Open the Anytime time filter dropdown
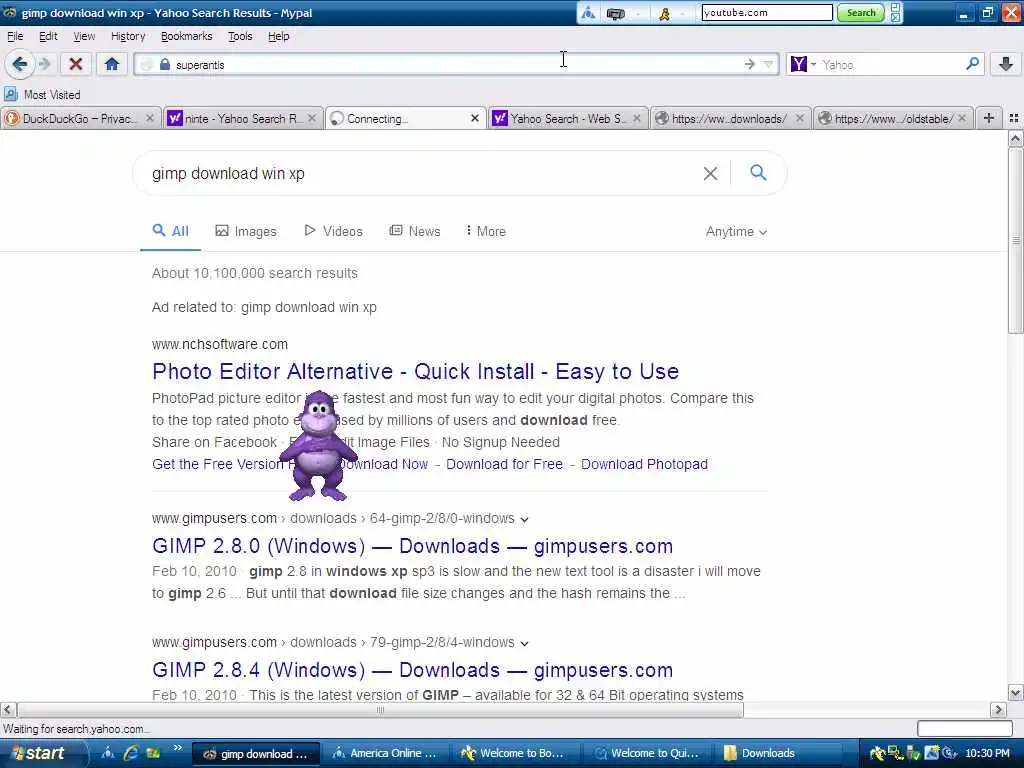Screen dimensions: 1024x768 point(736,231)
